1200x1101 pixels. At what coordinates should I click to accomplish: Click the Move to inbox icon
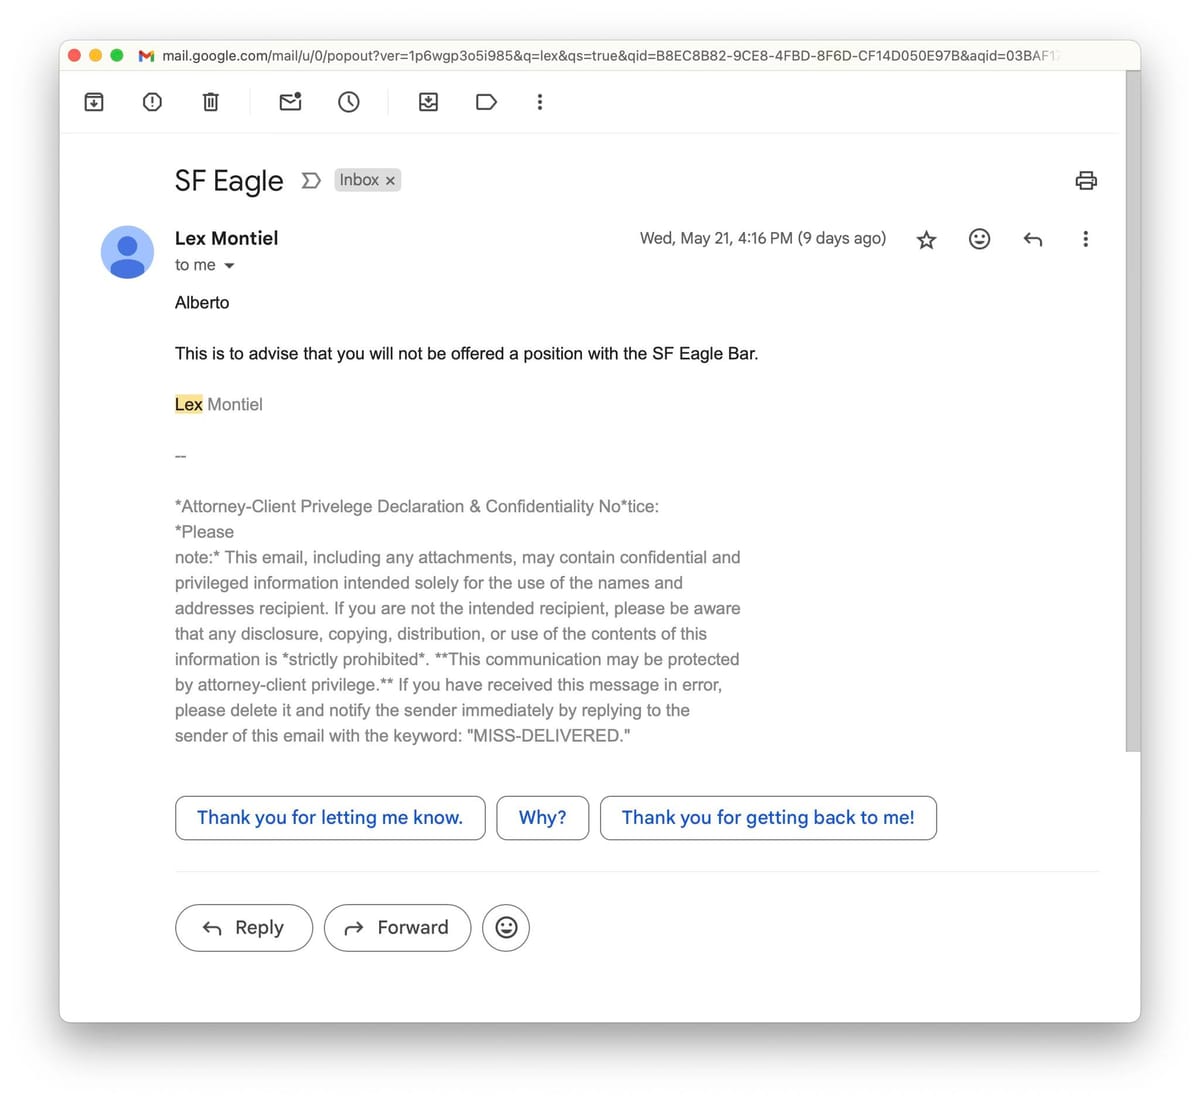[x=428, y=102]
